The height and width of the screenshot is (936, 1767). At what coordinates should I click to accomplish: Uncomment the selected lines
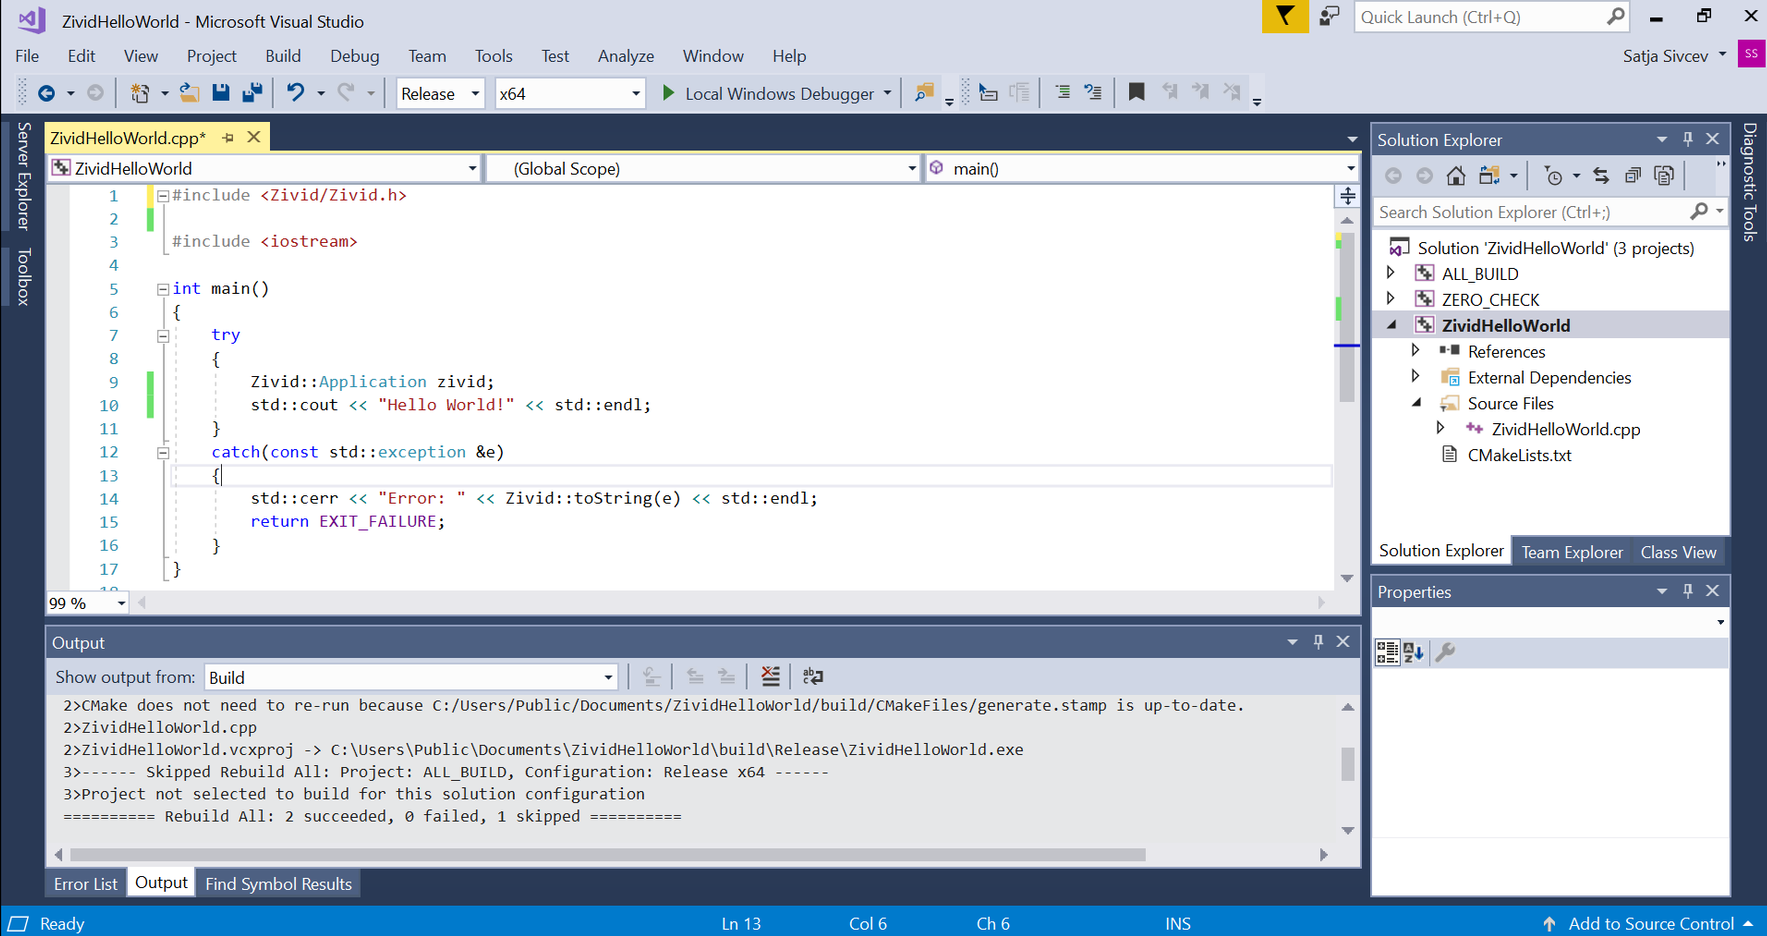coord(1093,93)
